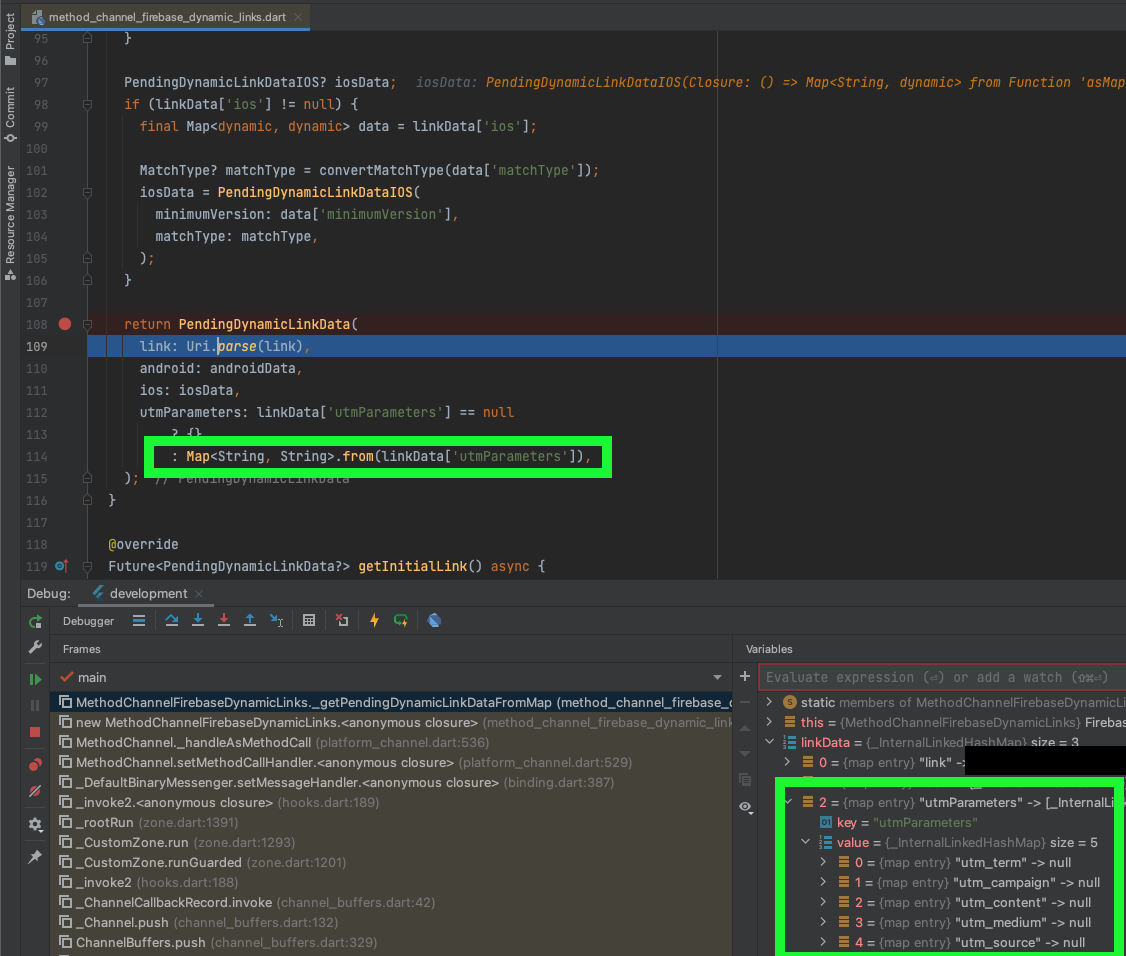Select the development debug tab
This screenshot has width=1126, height=956.
148,594
